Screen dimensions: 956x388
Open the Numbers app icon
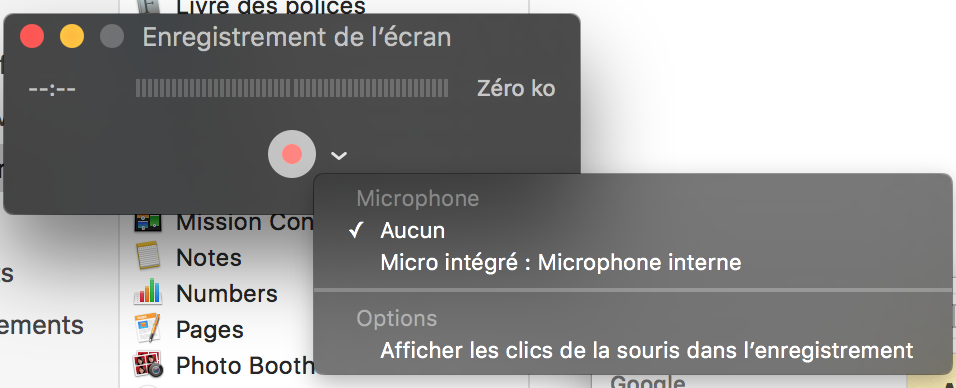pyautogui.click(x=148, y=292)
